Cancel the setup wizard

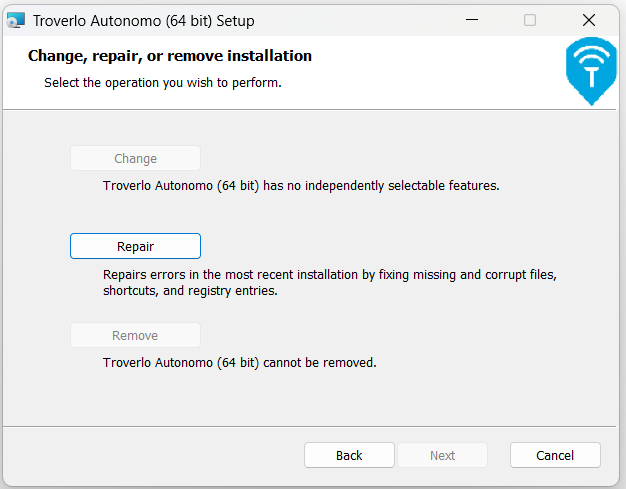coord(555,455)
